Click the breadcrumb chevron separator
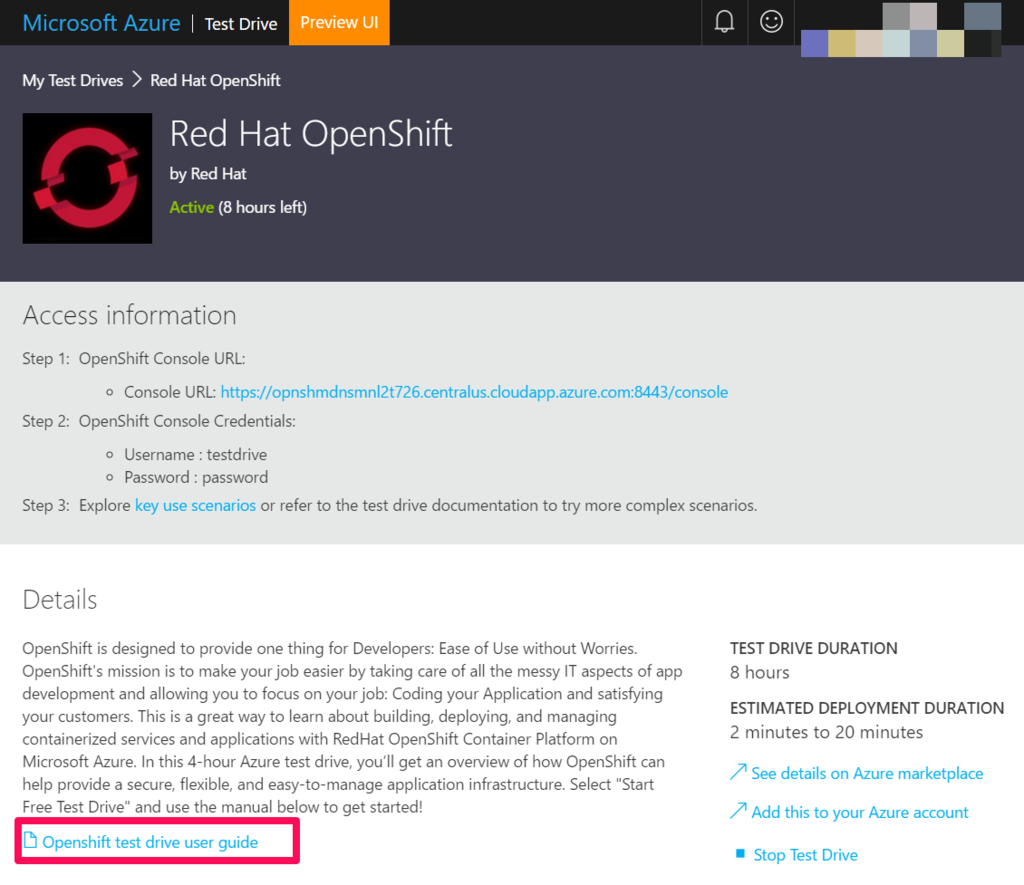This screenshot has width=1024, height=885. [136, 80]
